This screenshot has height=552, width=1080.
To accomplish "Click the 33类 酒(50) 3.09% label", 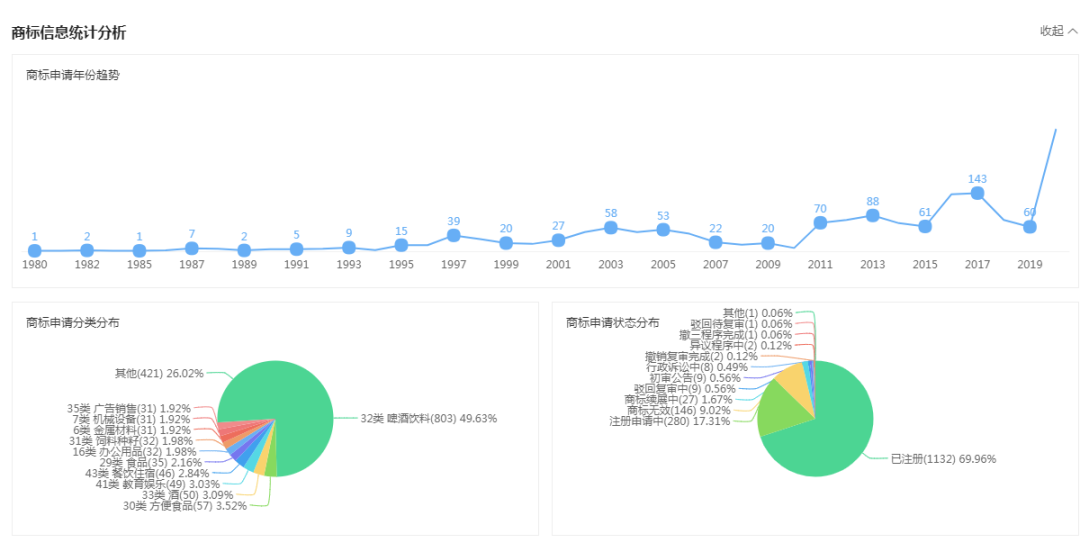I will coord(187,495).
